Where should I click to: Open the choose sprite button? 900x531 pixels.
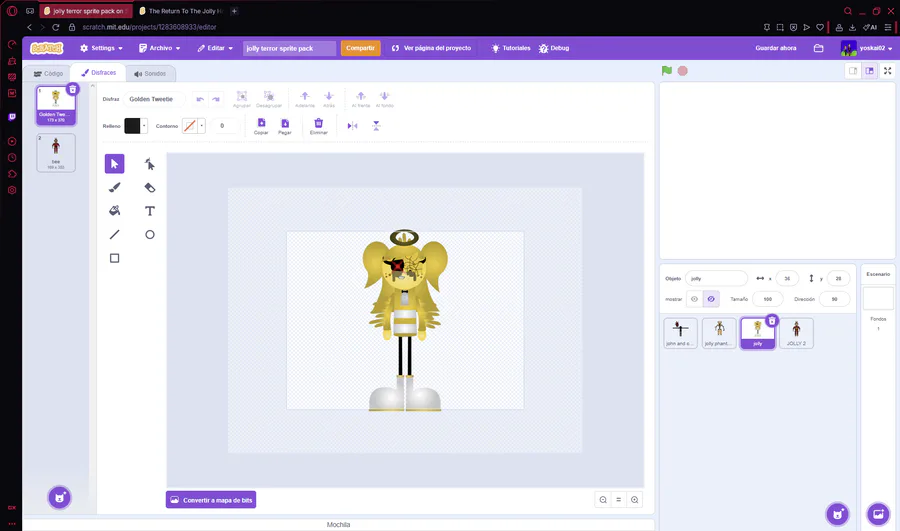(x=837, y=514)
